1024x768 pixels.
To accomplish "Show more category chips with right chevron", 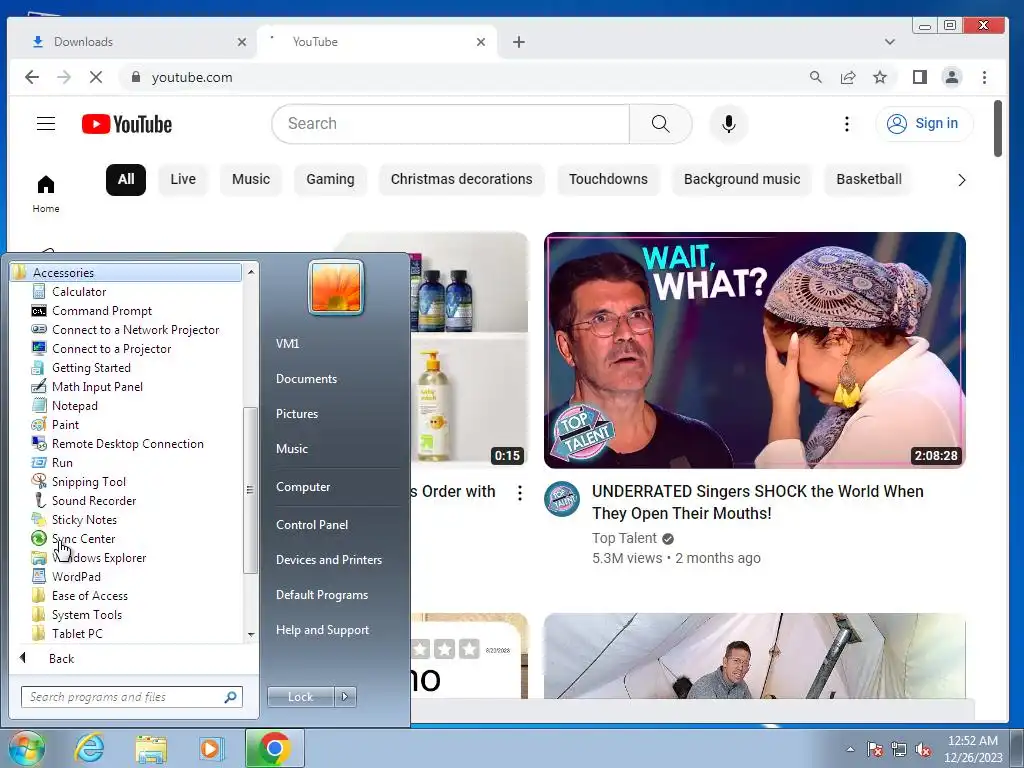I will 961,180.
